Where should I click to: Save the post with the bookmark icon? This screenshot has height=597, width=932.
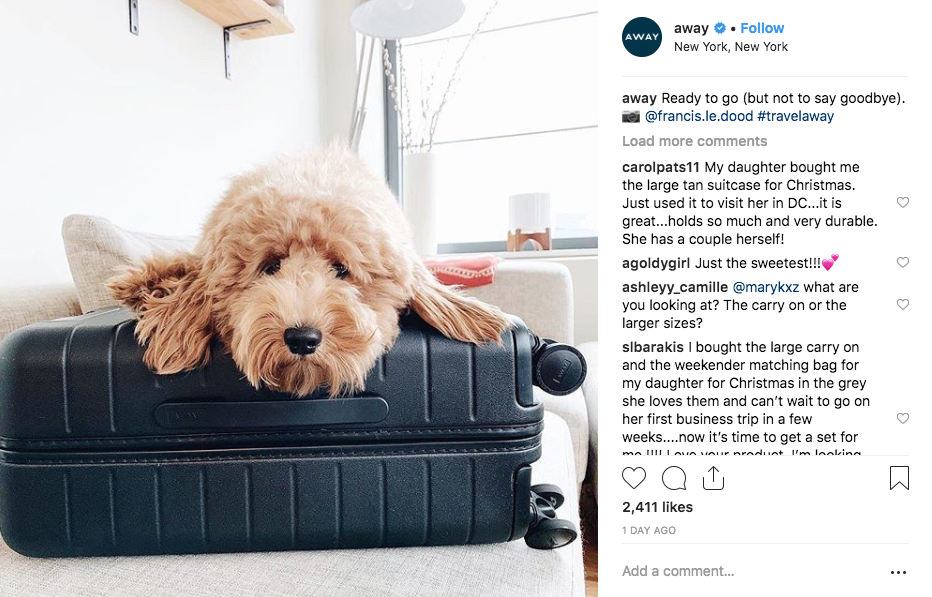pos(899,478)
